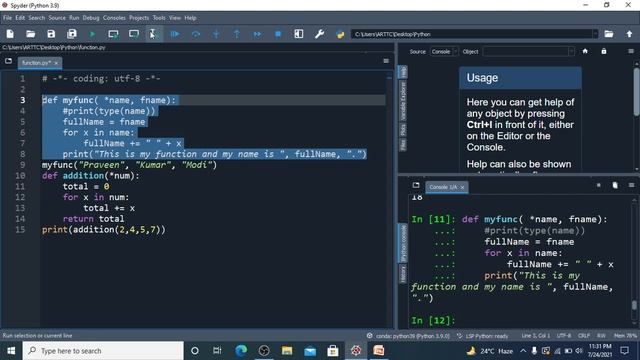The height and width of the screenshot is (360, 640).
Task: Remove all variables console icon
Action: point(615,185)
